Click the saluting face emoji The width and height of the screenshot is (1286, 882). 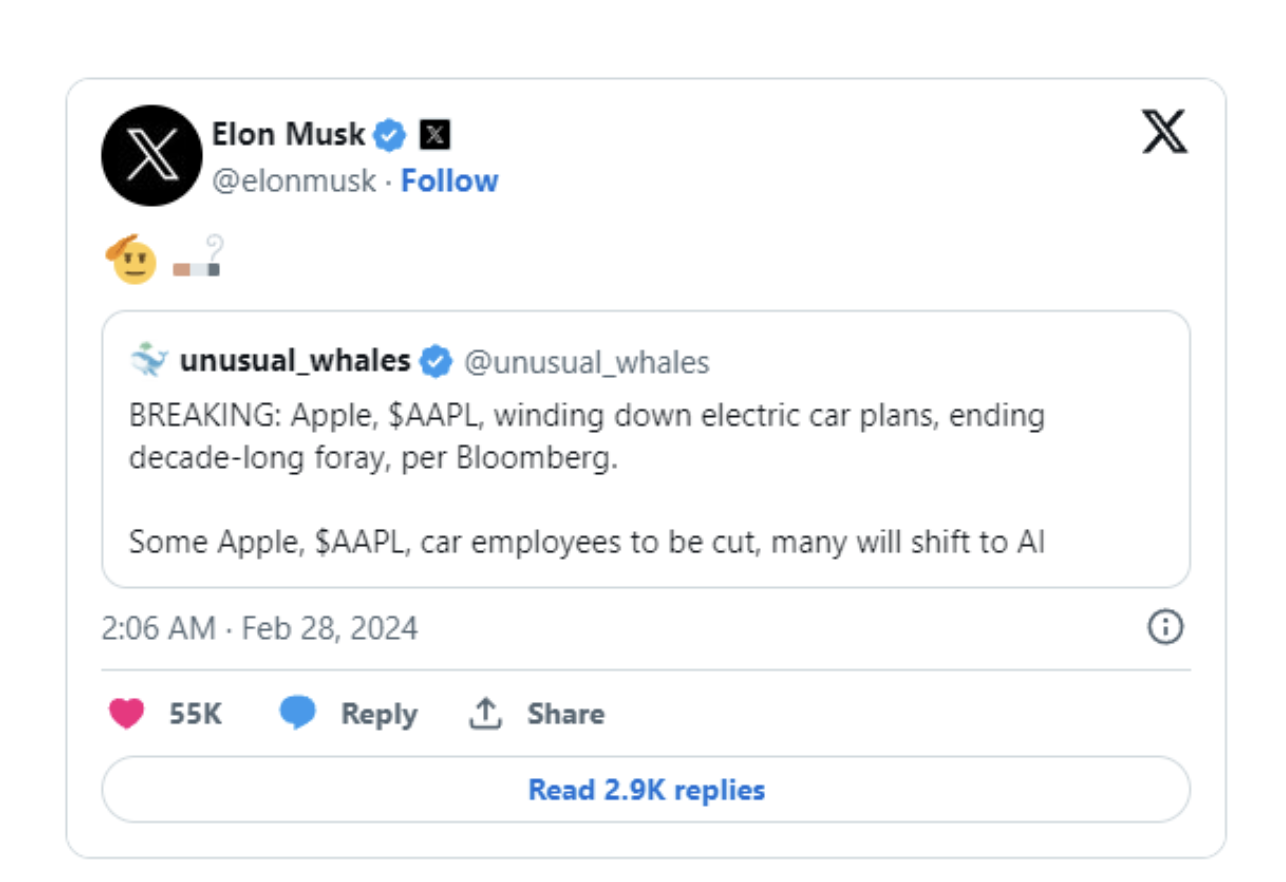point(131,260)
